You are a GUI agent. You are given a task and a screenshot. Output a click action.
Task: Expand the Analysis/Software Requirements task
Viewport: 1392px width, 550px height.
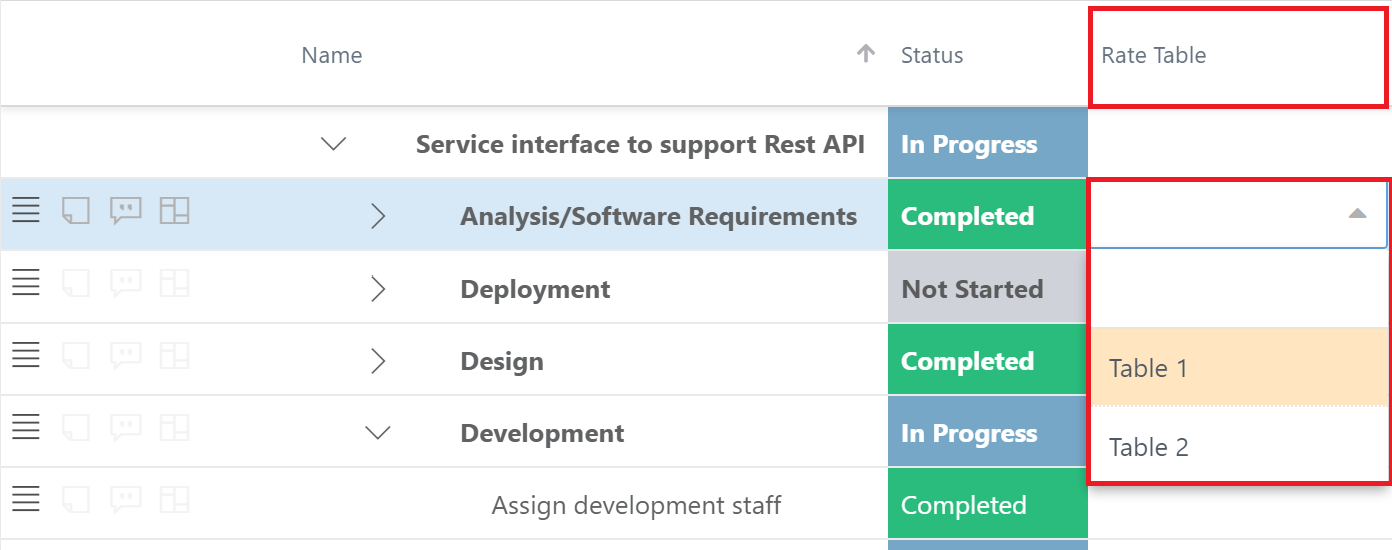[x=378, y=216]
